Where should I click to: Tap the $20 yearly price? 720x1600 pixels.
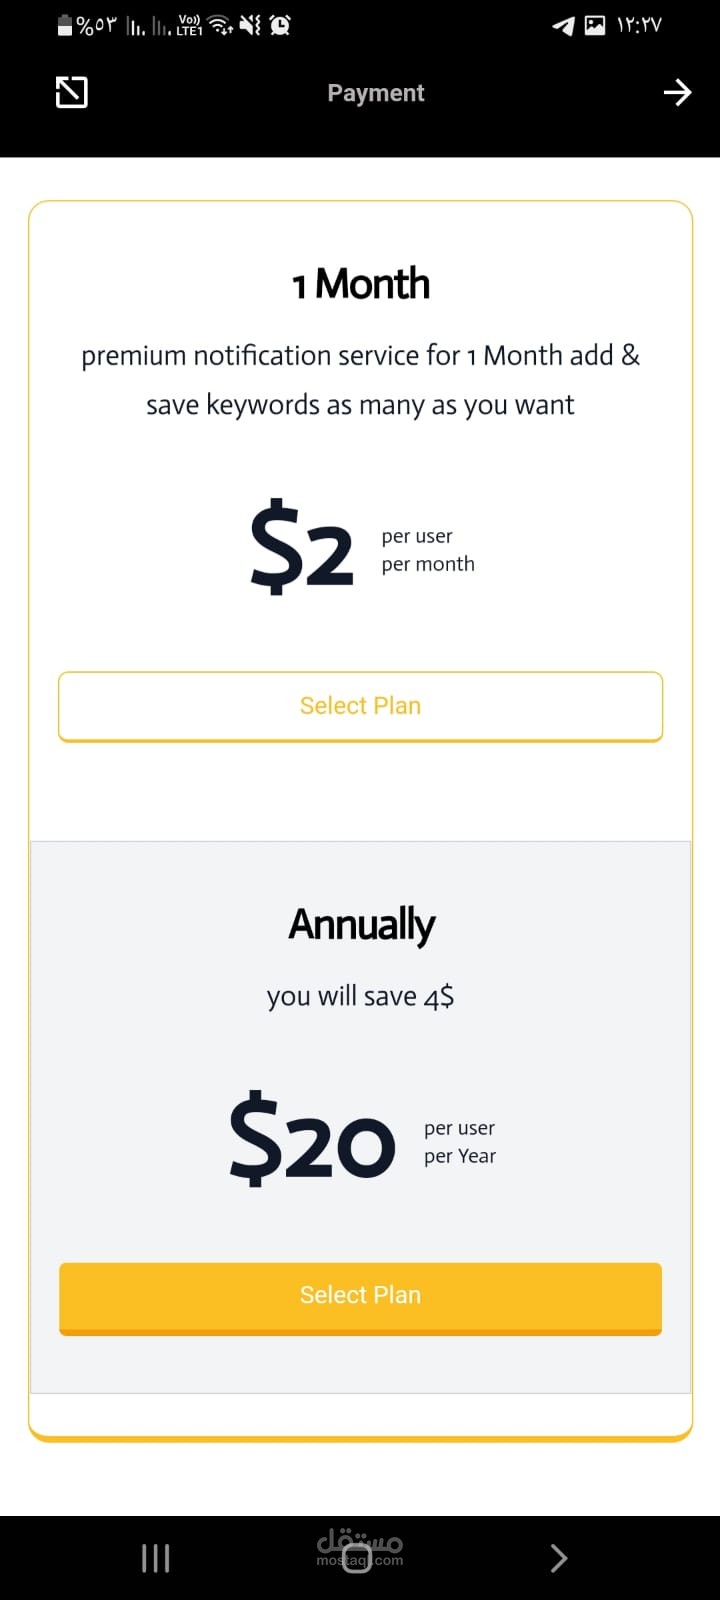pyautogui.click(x=312, y=1140)
